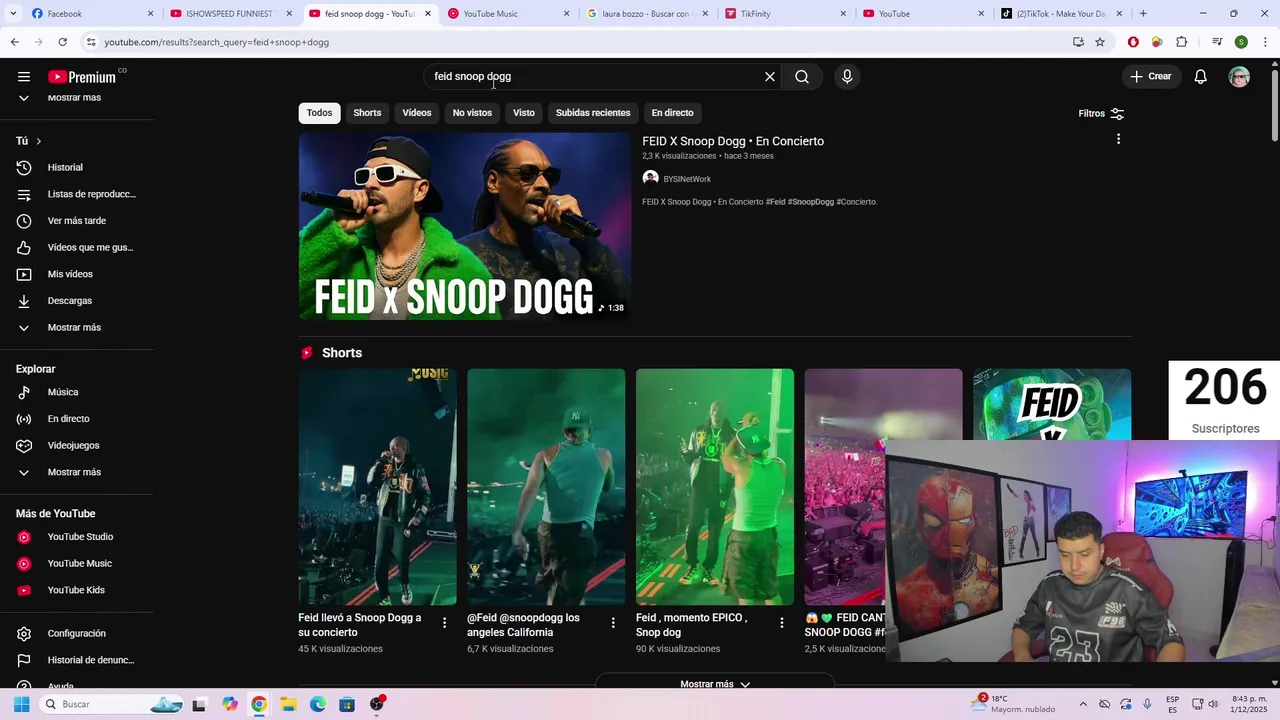Select the Todos filter chip

tap(320, 113)
